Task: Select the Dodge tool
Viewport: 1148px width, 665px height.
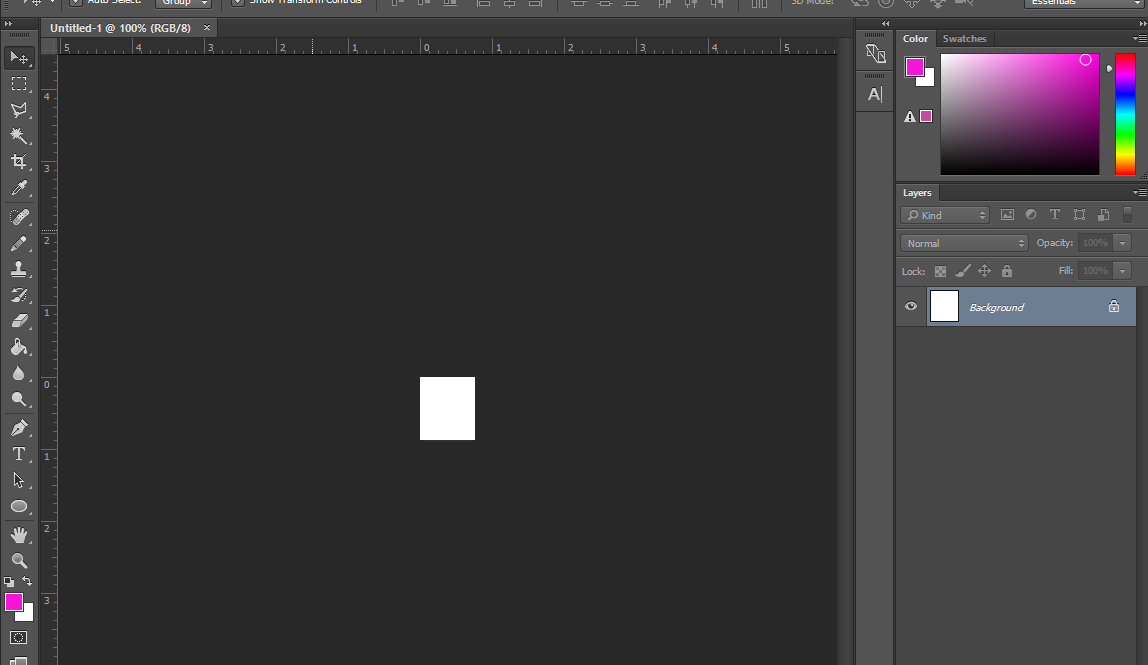Action: 19,399
